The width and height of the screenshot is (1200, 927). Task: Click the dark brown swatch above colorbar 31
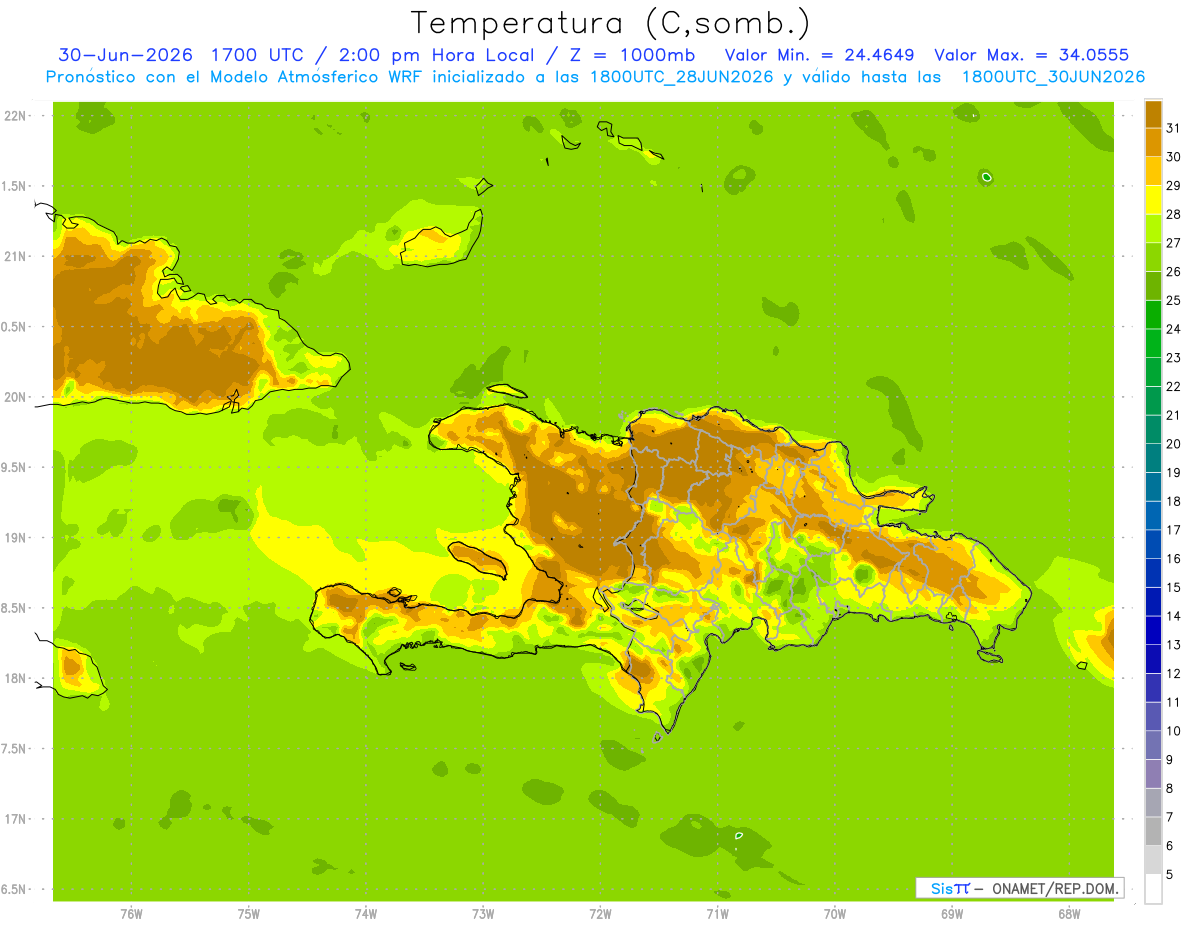(x=1154, y=114)
